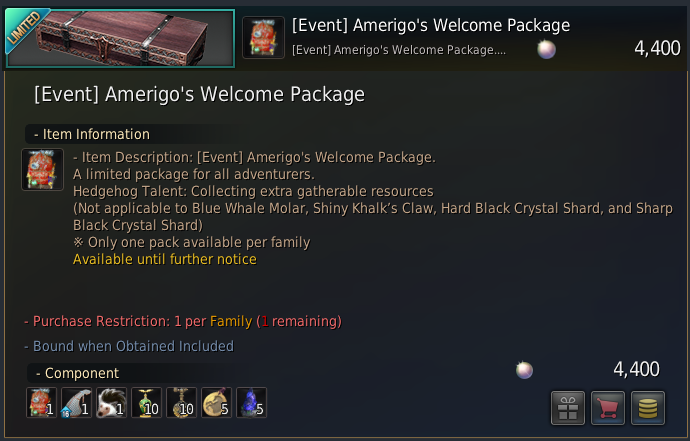Screen dimensions: 690x441
Task: Select the fishing net component icon
Action: 77,402
